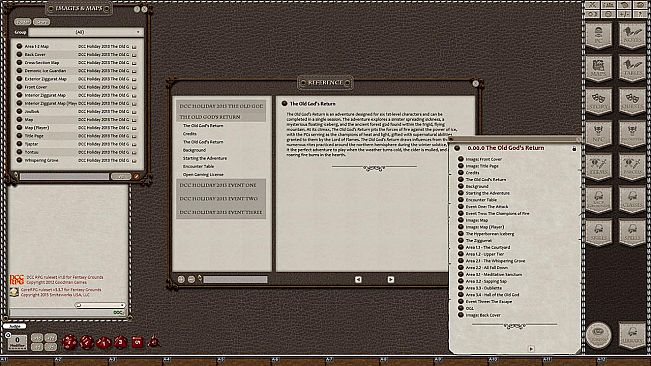Viewport: 651px width, 366px height.
Task: Expand DCC Holiday 2015 Event Two section
Action: tap(221, 199)
